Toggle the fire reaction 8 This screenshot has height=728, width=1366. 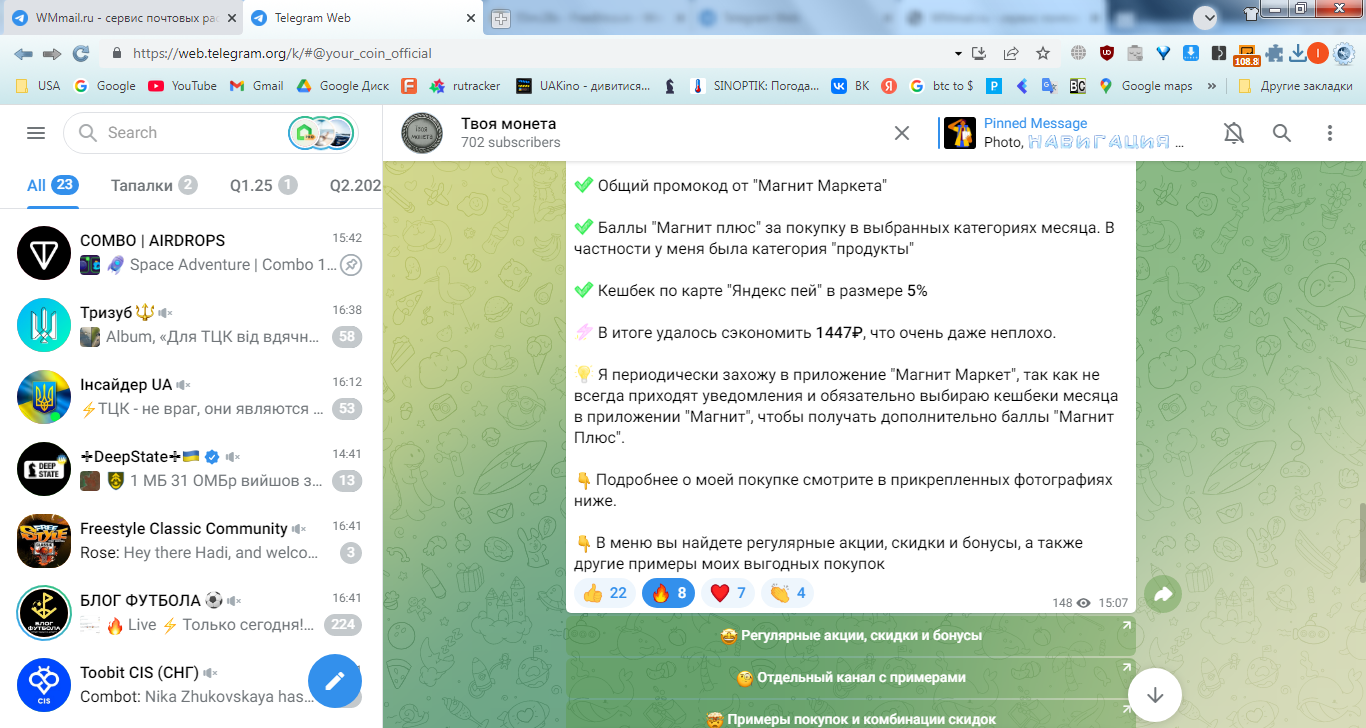click(x=668, y=593)
